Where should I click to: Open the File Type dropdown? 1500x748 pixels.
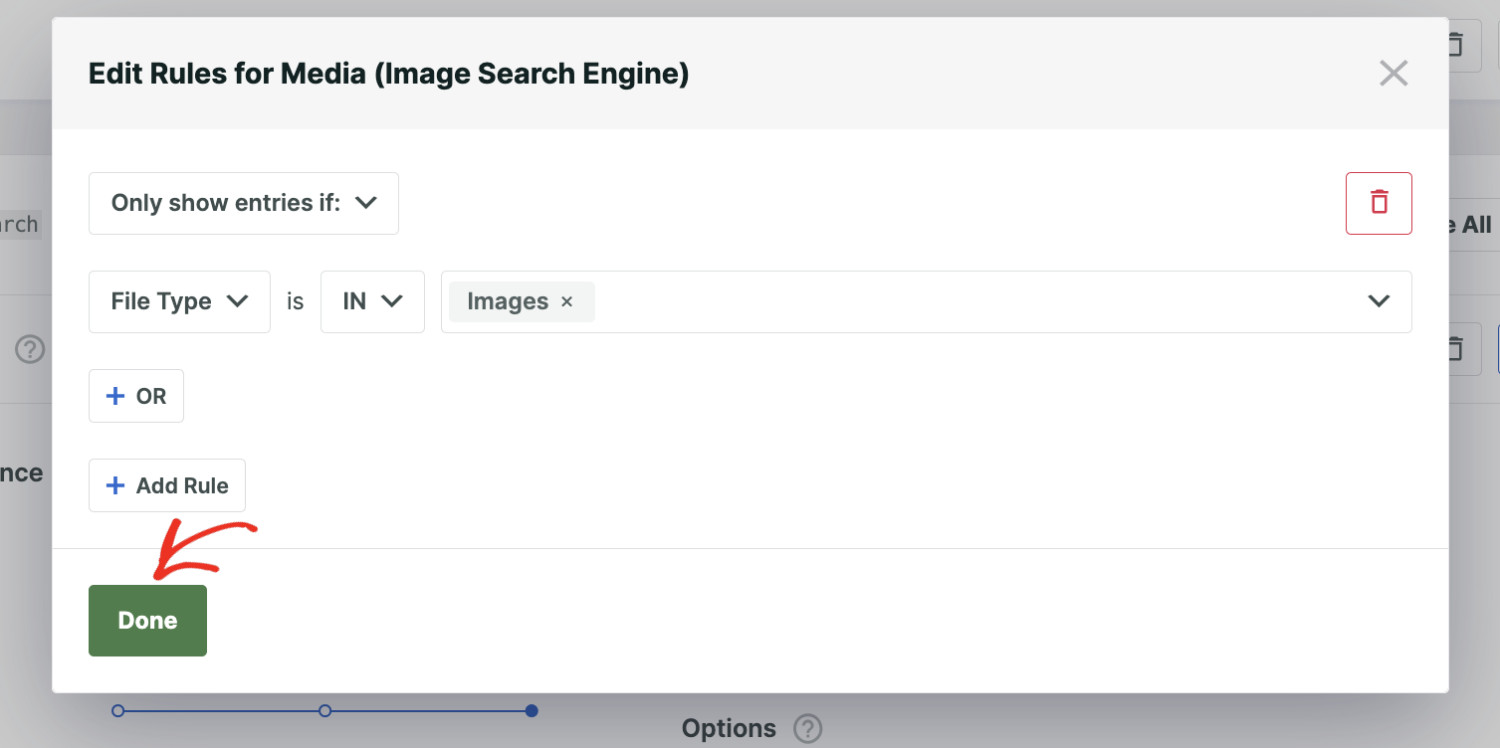pyautogui.click(x=179, y=301)
